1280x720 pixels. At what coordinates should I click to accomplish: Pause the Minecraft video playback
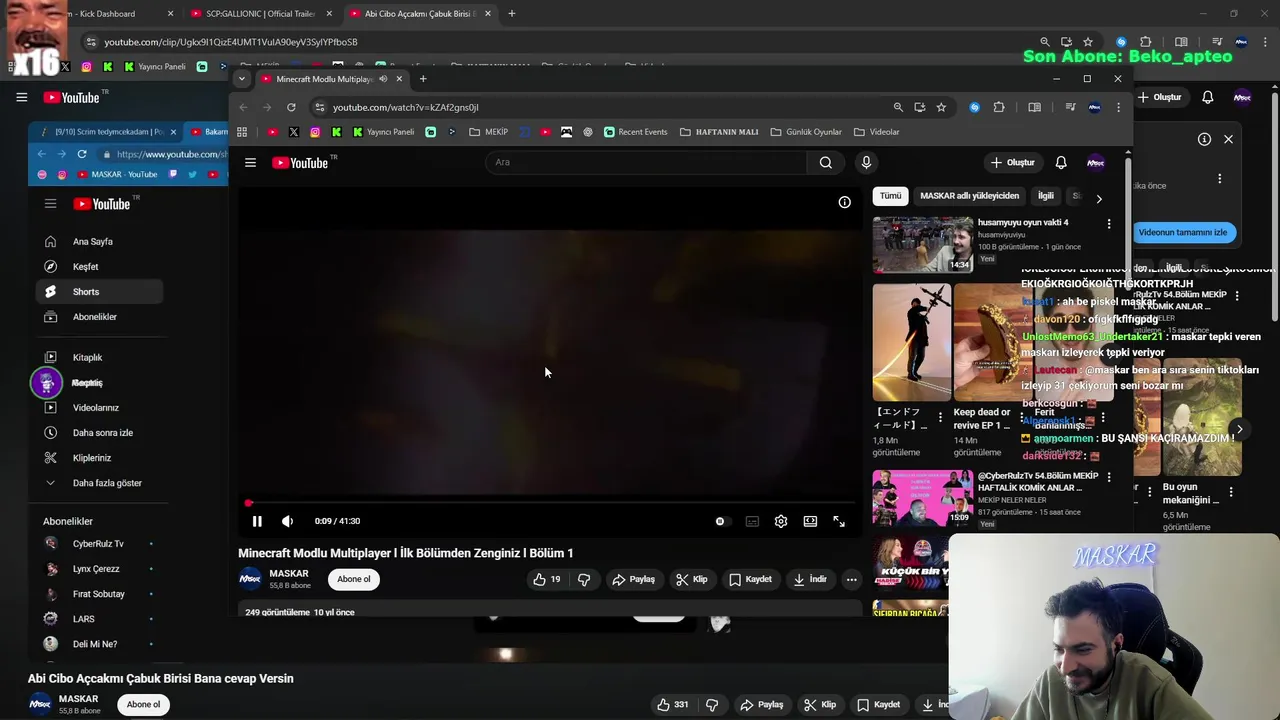coord(257,521)
